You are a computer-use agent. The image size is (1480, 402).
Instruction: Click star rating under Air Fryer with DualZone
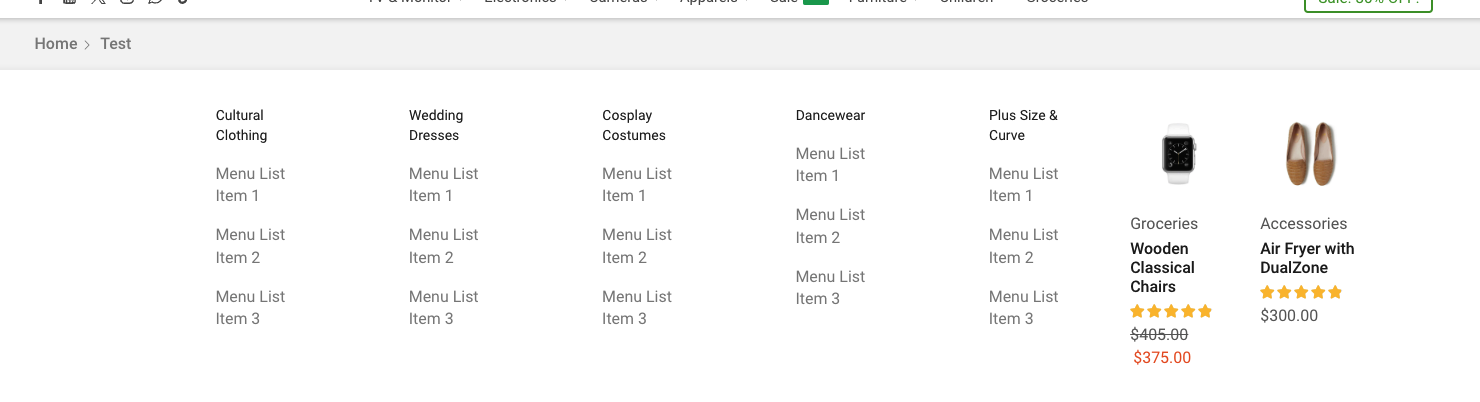pyautogui.click(x=1301, y=292)
